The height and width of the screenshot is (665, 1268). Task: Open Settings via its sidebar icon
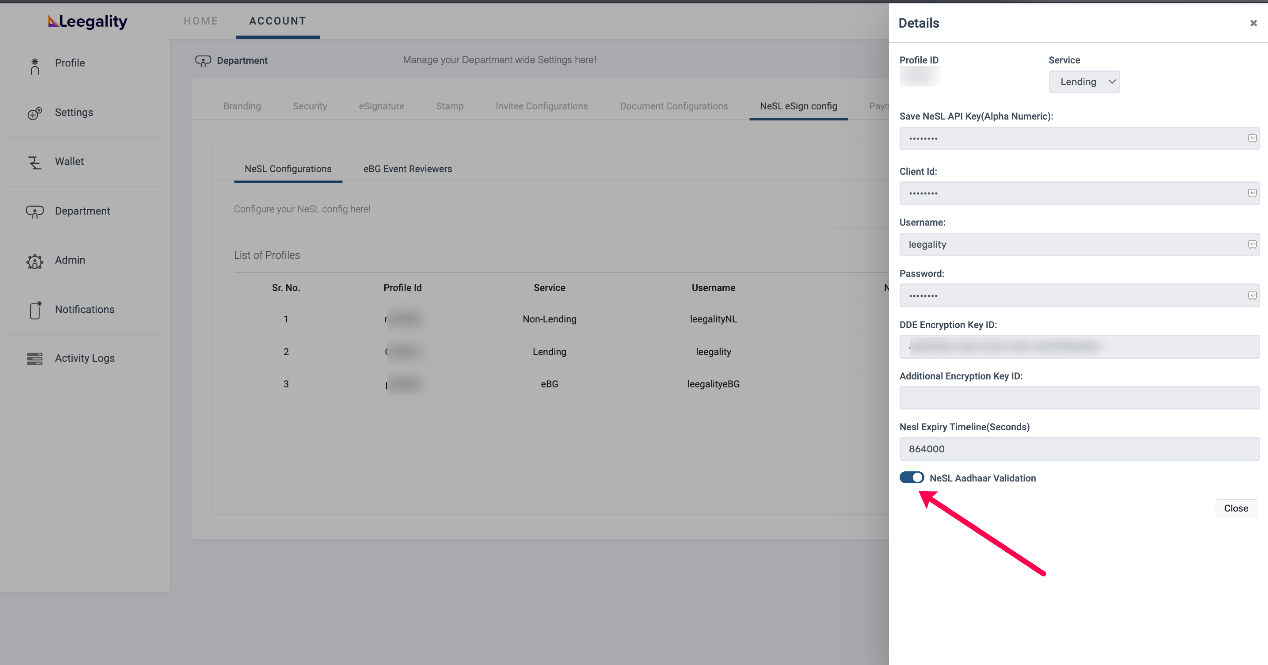pos(35,114)
